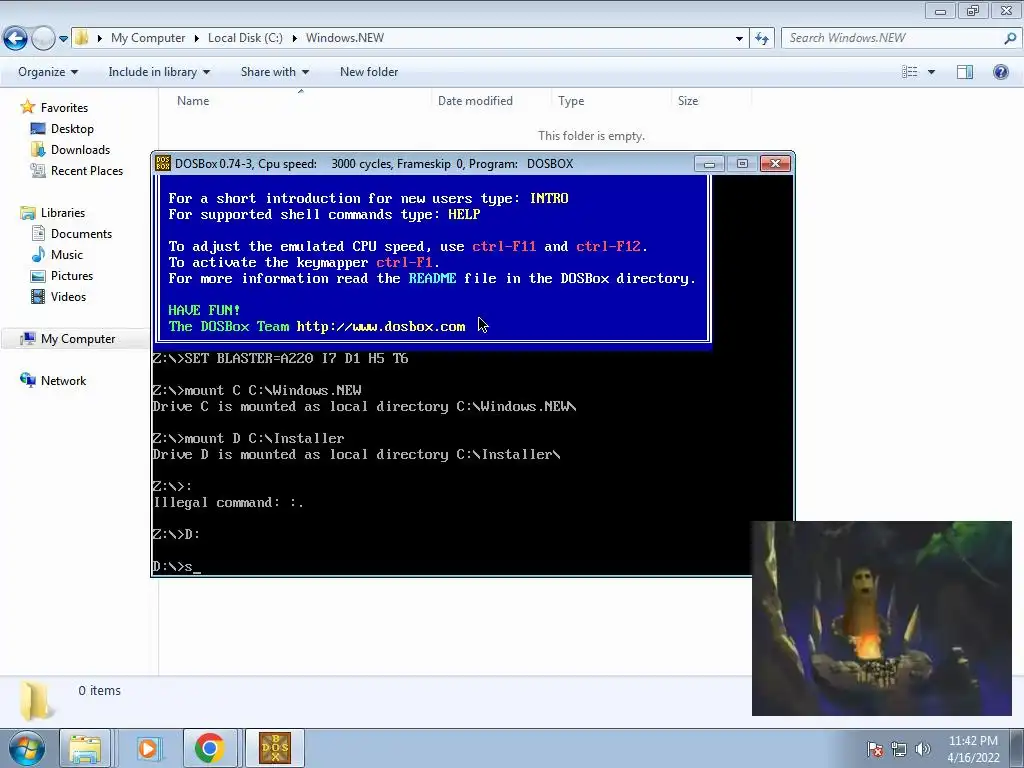Select My Computer in address breadcrumb

coord(148,38)
